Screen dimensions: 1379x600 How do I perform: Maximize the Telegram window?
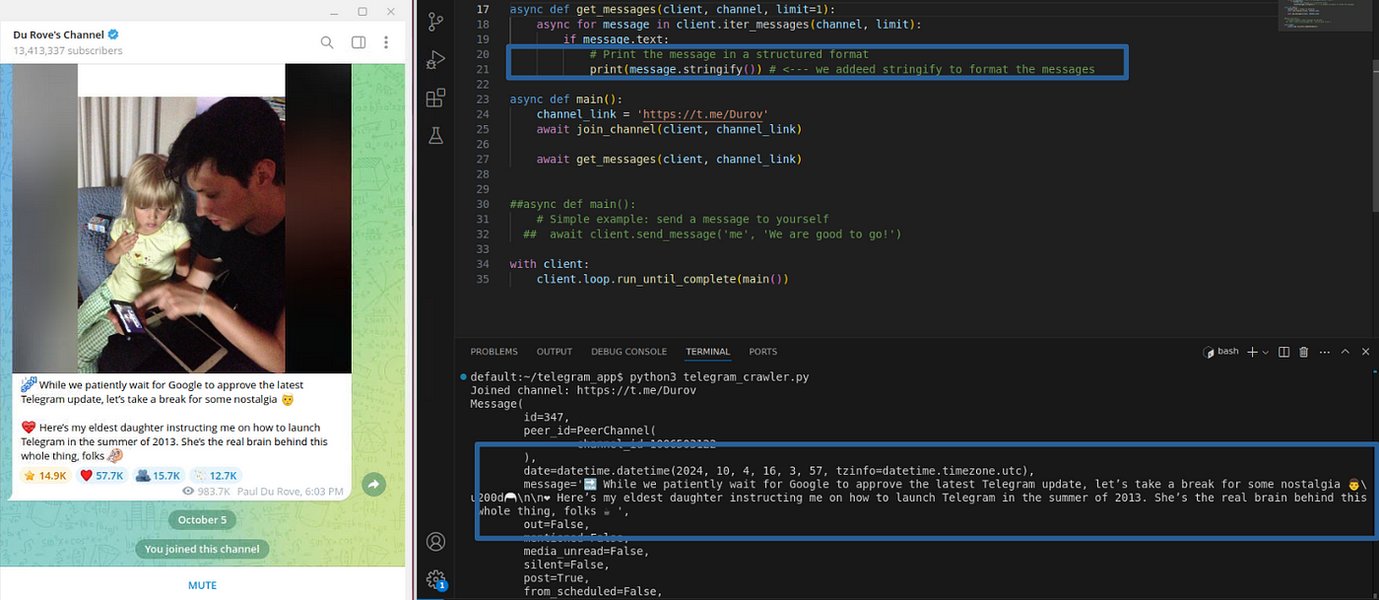362,12
